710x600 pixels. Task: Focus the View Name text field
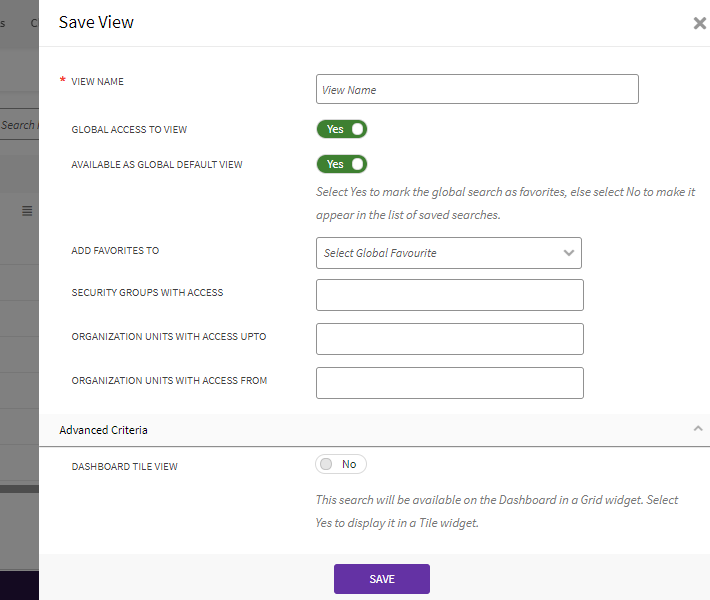[477, 89]
